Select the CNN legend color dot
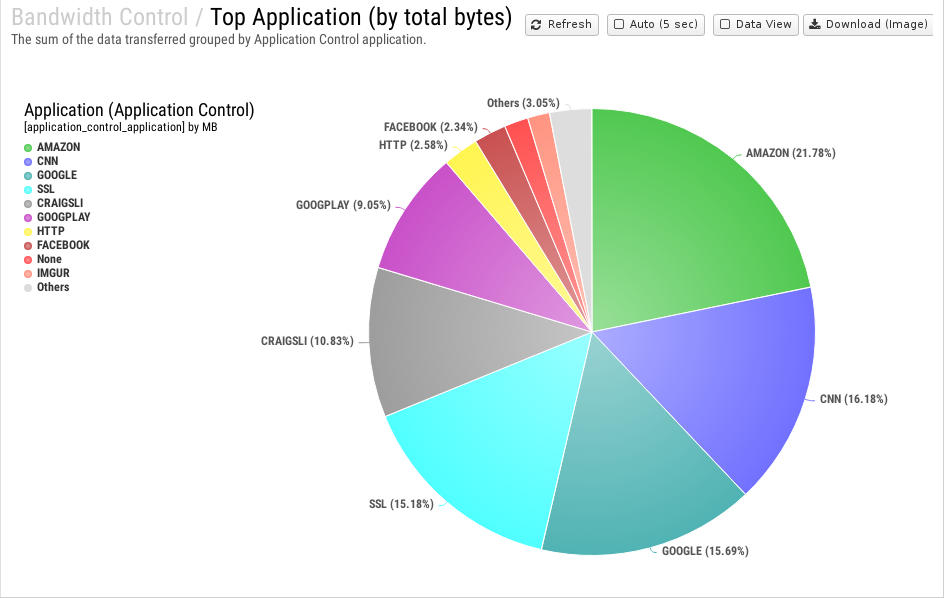The image size is (944, 598). click(28, 161)
